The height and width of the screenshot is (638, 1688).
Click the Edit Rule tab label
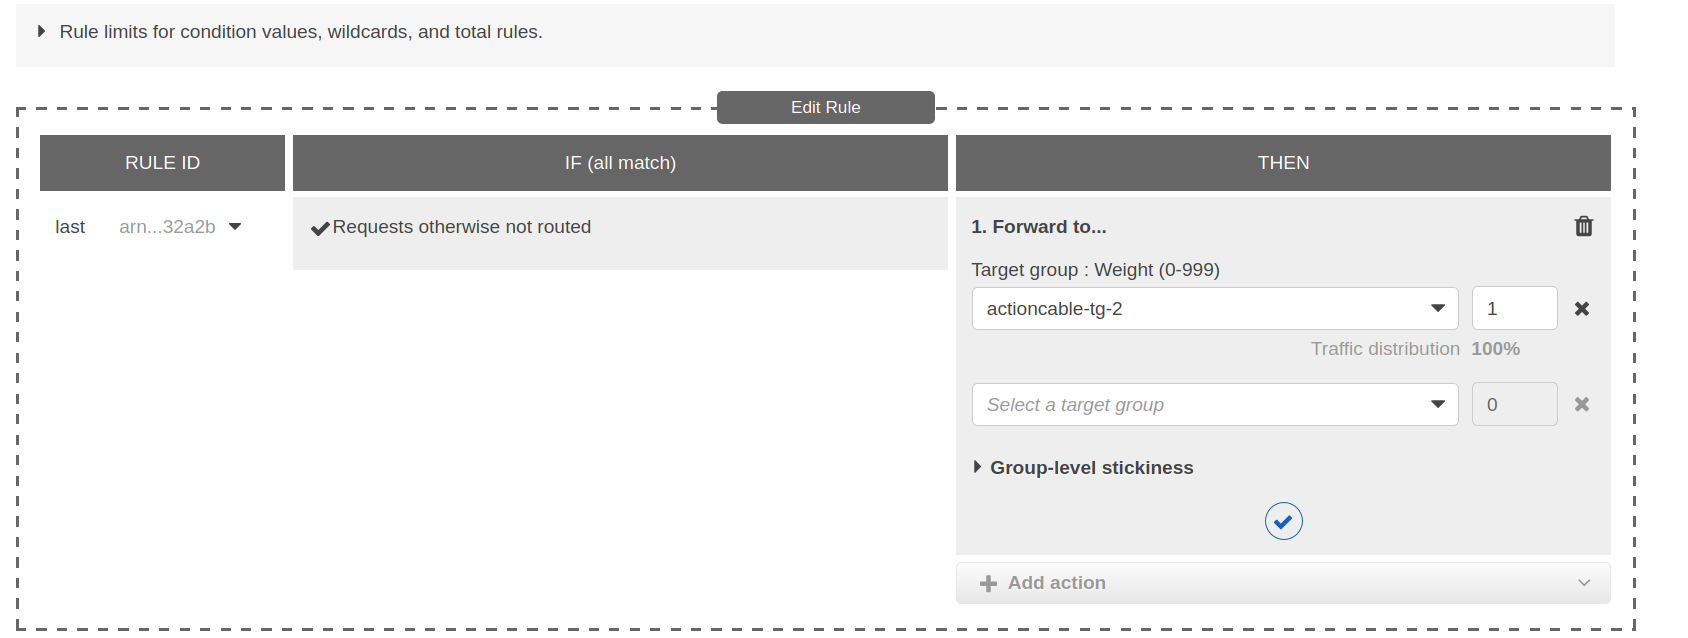point(825,107)
